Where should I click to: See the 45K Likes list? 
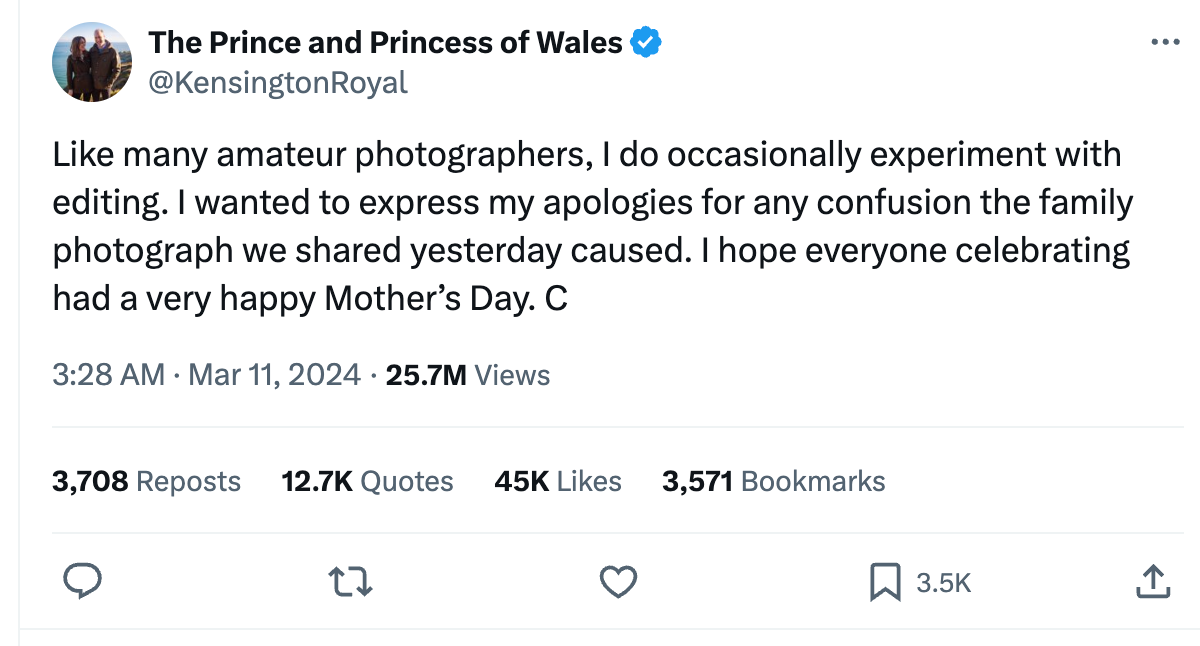tap(558, 481)
